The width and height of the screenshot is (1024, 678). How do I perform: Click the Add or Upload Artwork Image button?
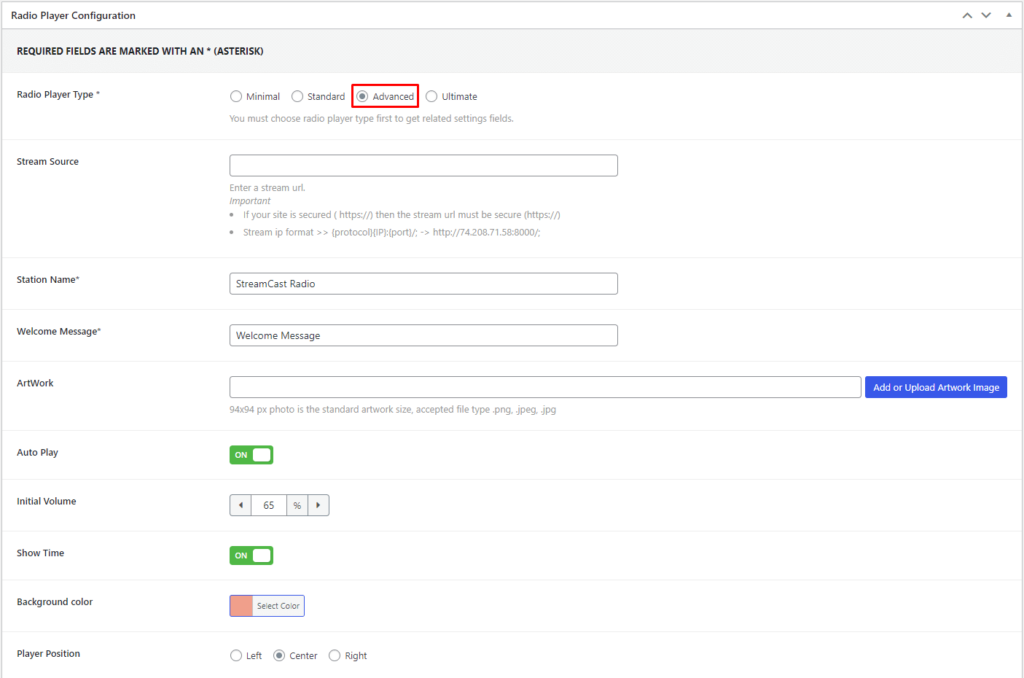click(935, 386)
